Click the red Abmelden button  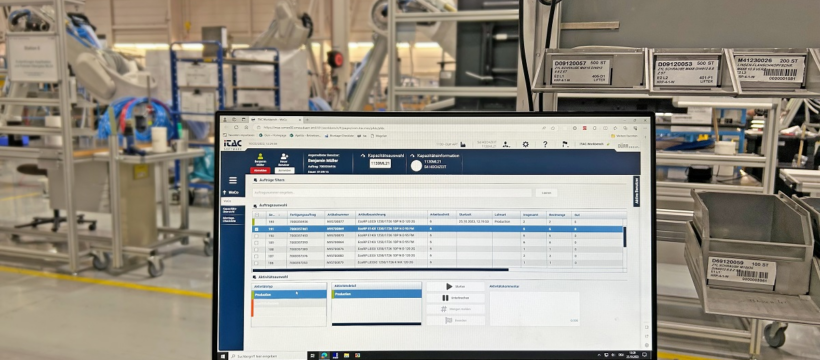pos(260,171)
